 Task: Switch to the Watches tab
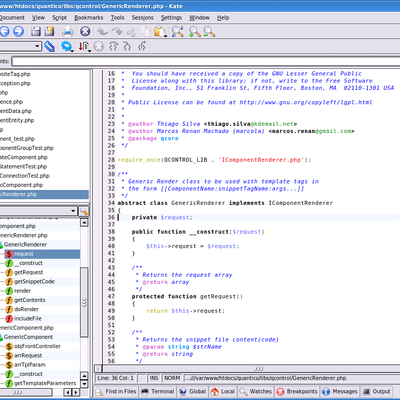click(x=256, y=391)
